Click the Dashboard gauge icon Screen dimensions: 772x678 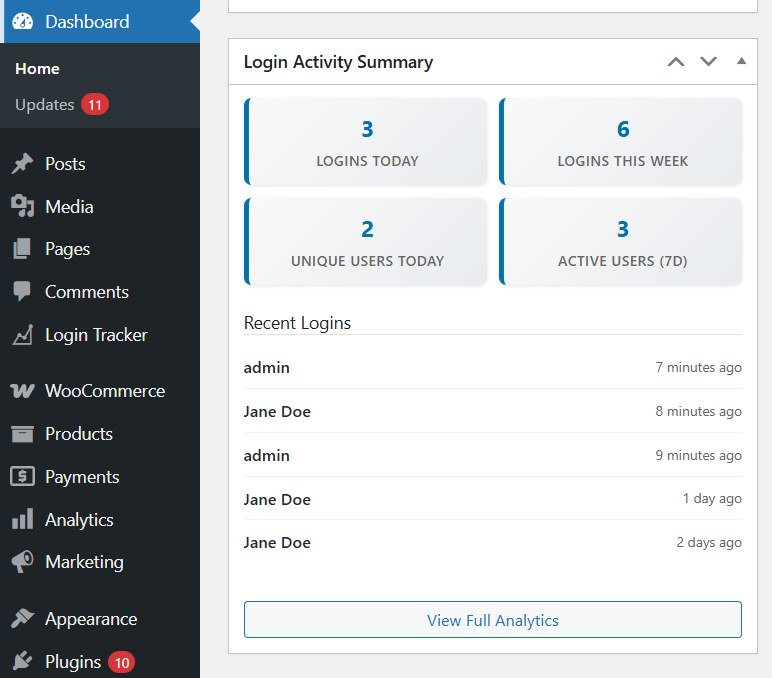coord(22,21)
